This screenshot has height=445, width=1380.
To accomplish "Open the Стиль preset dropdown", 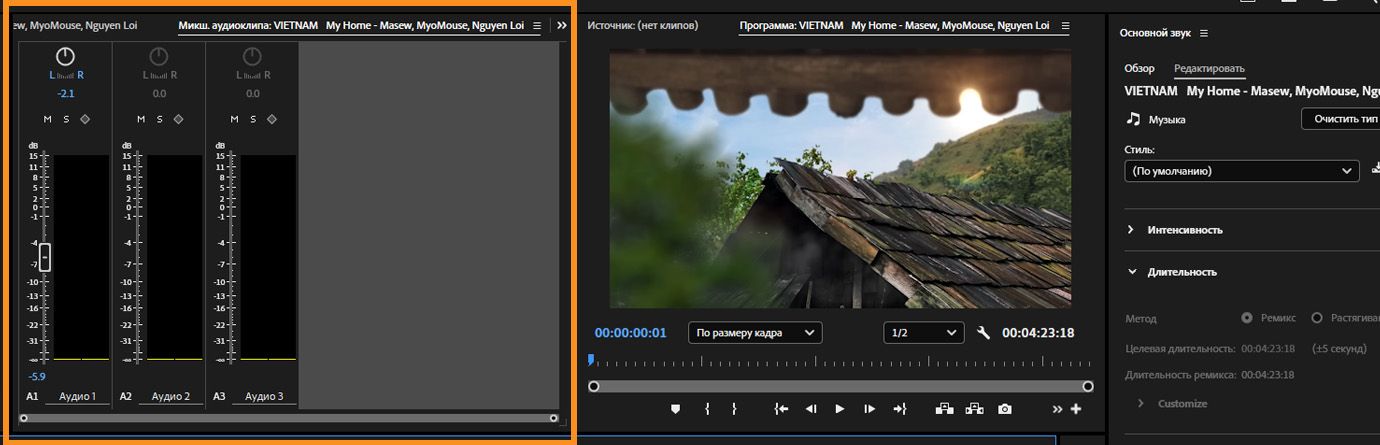I will pyautogui.click(x=1242, y=171).
